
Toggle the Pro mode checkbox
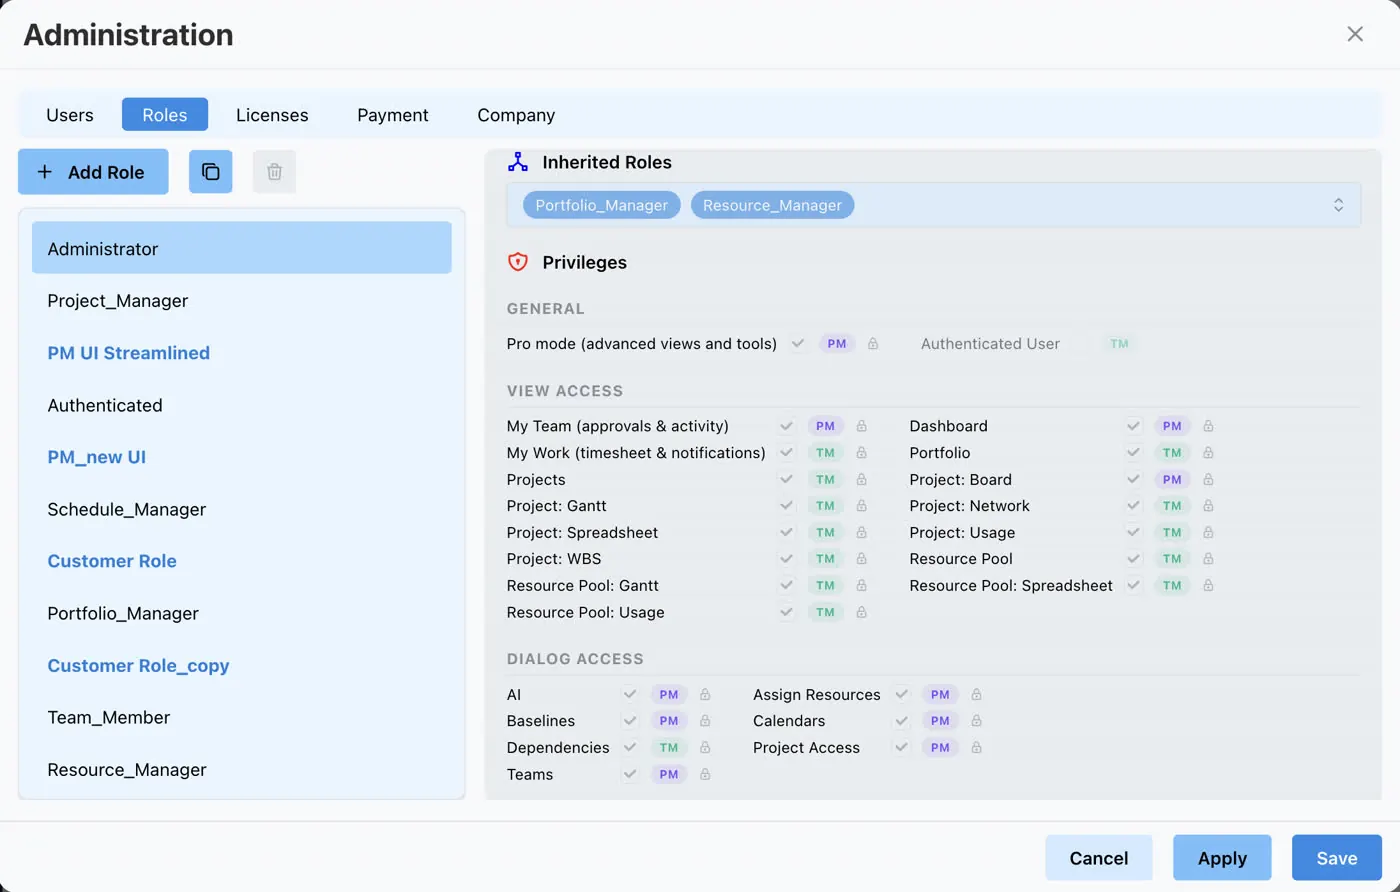tap(798, 344)
